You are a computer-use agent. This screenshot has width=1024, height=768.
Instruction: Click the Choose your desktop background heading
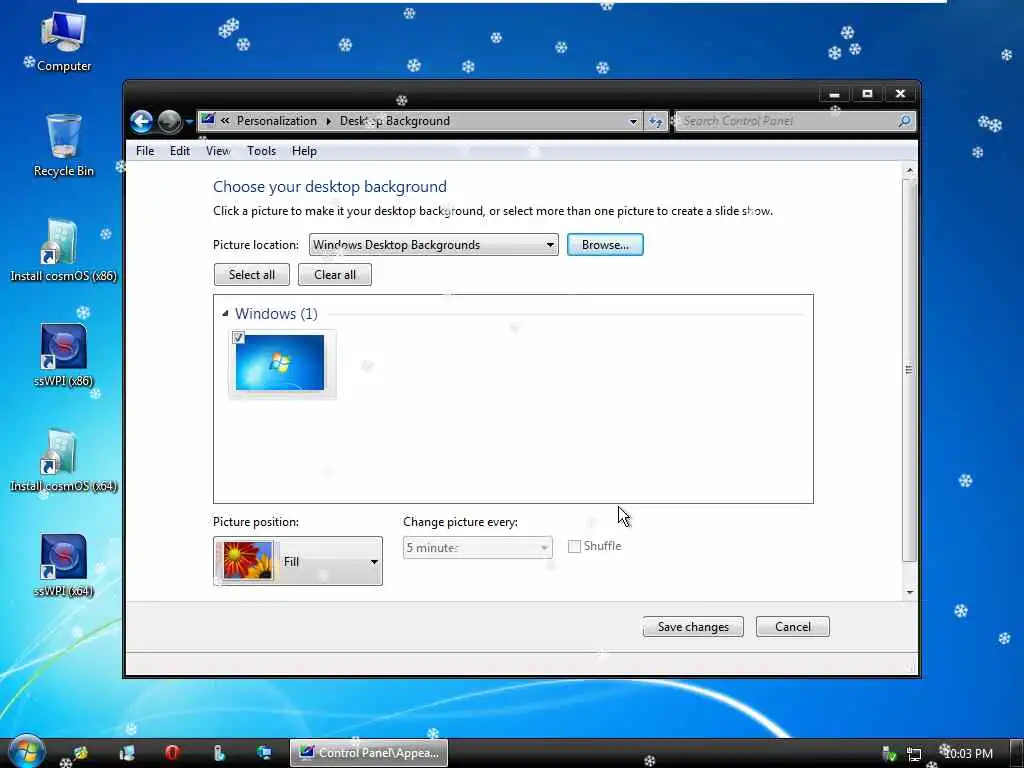pyautogui.click(x=330, y=187)
